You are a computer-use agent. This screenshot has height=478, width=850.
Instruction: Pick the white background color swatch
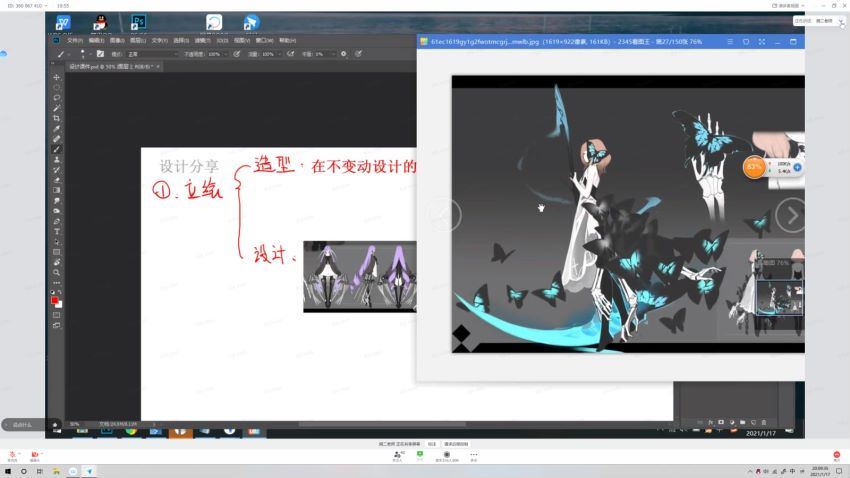(59, 305)
